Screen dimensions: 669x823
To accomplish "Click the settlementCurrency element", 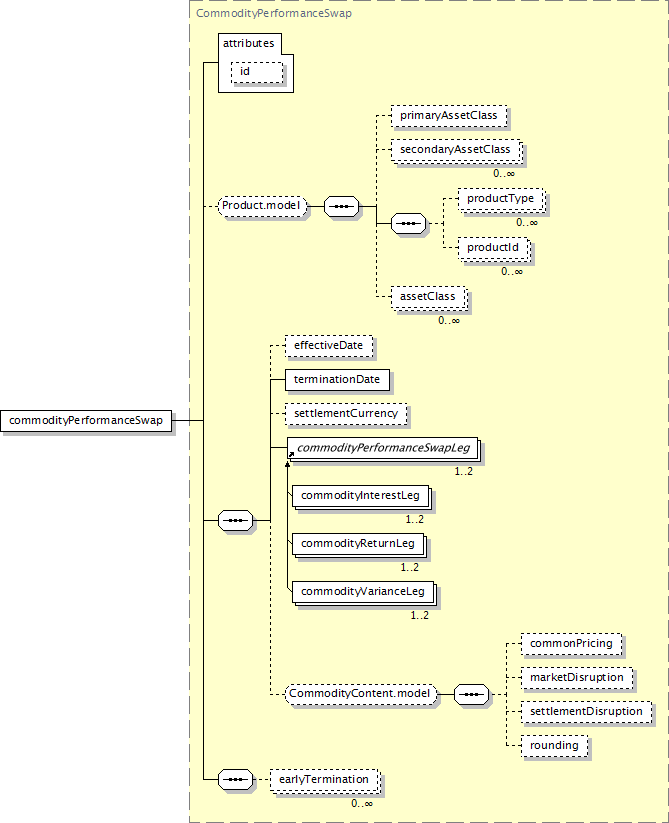I will click(346, 414).
